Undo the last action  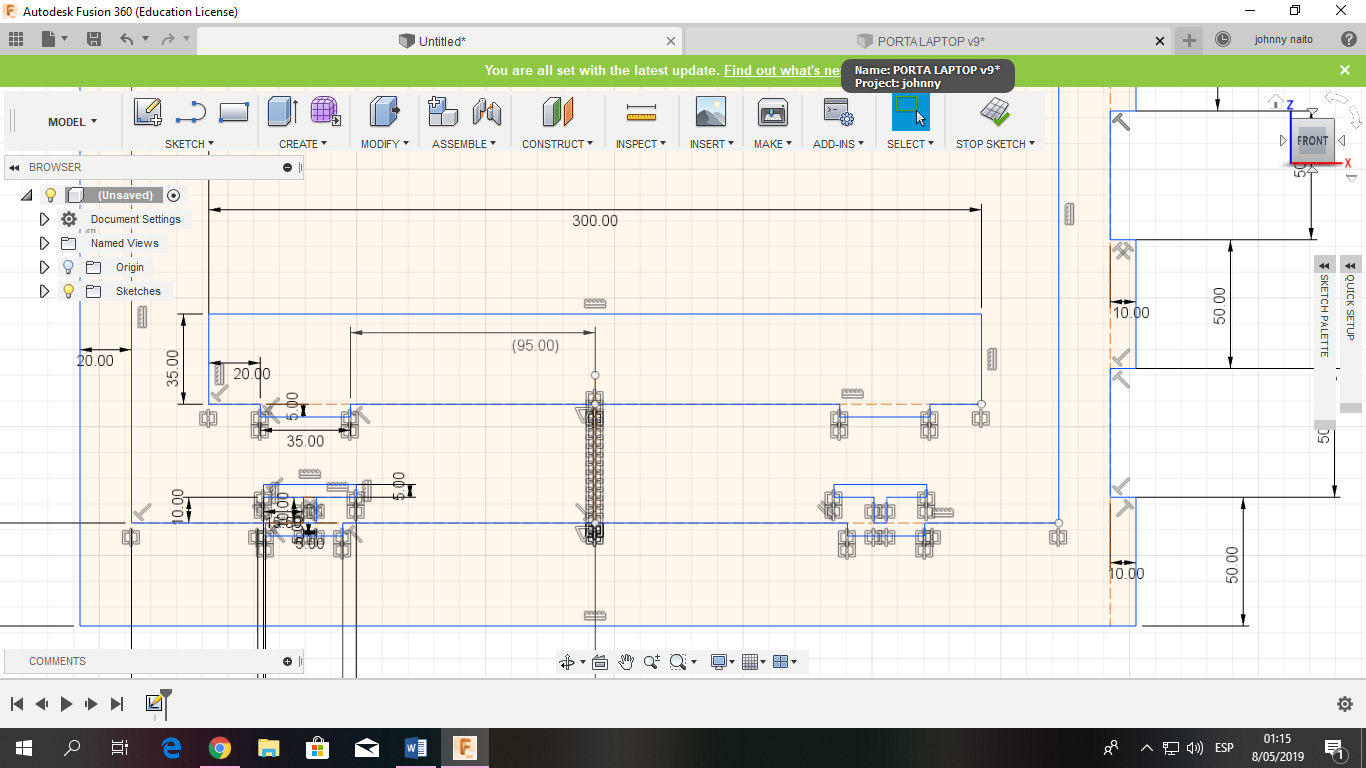pyautogui.click(x=127, y=40)
